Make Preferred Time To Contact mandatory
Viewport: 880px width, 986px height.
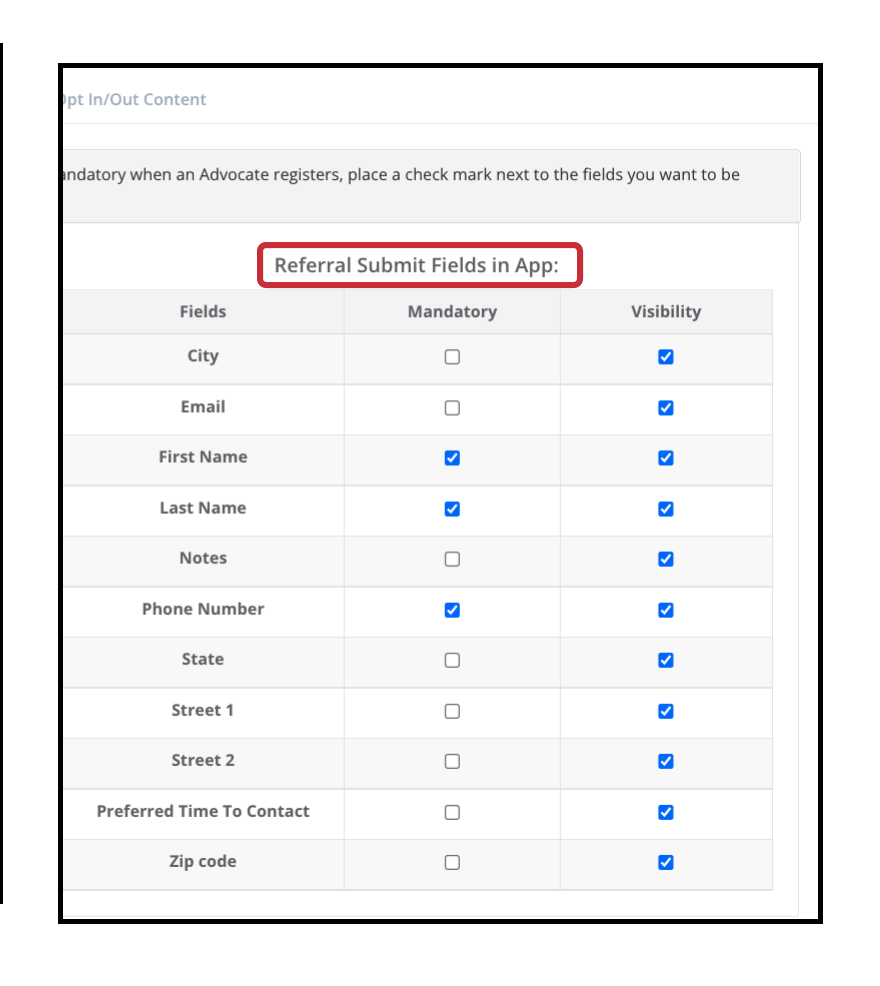(452, 812)
